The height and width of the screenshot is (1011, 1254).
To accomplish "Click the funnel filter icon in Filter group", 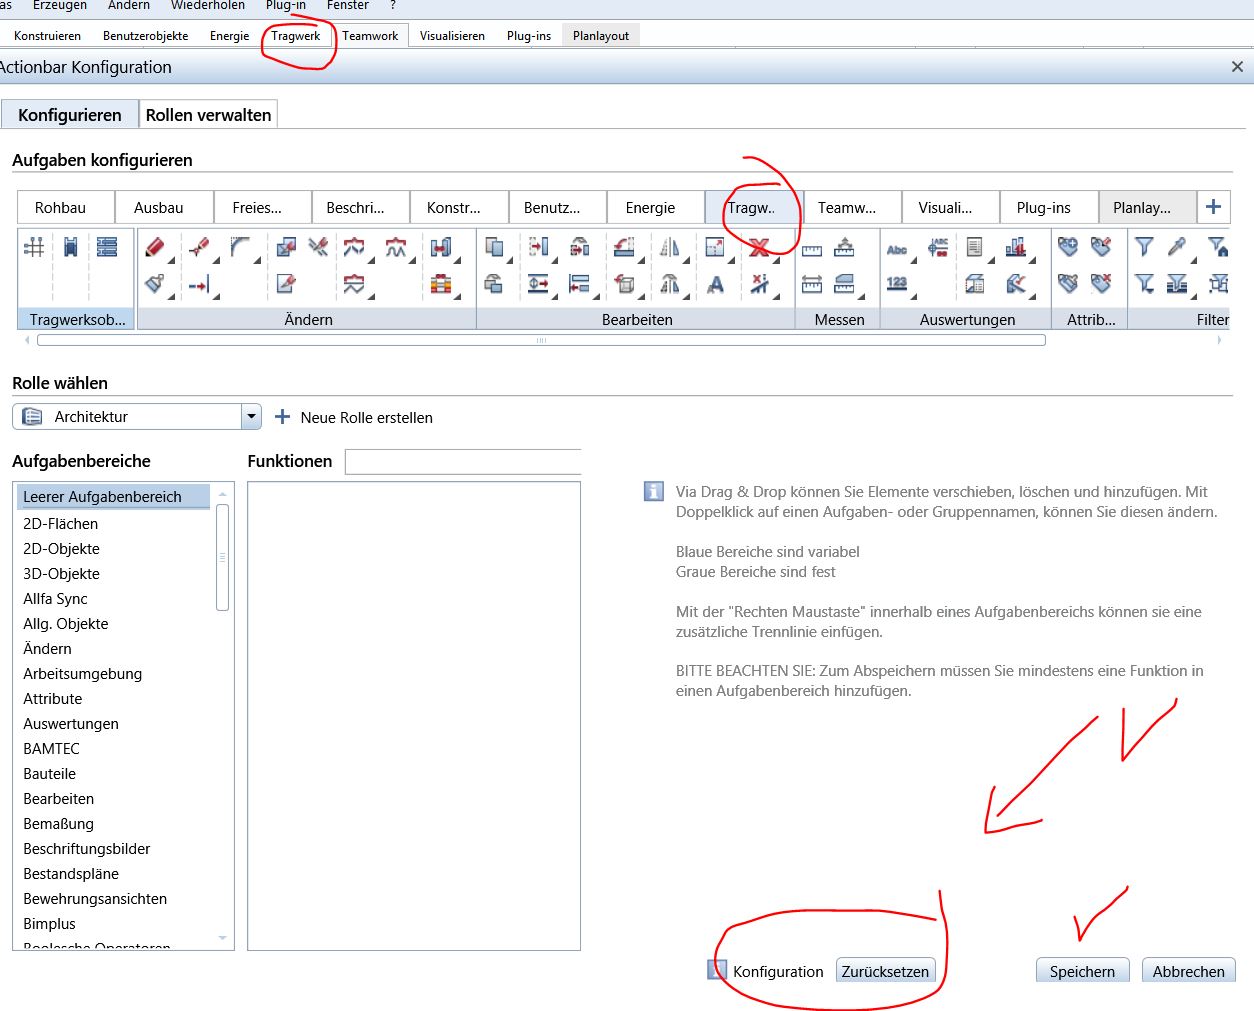I will pyautogui.click(x=1144, y=246).
